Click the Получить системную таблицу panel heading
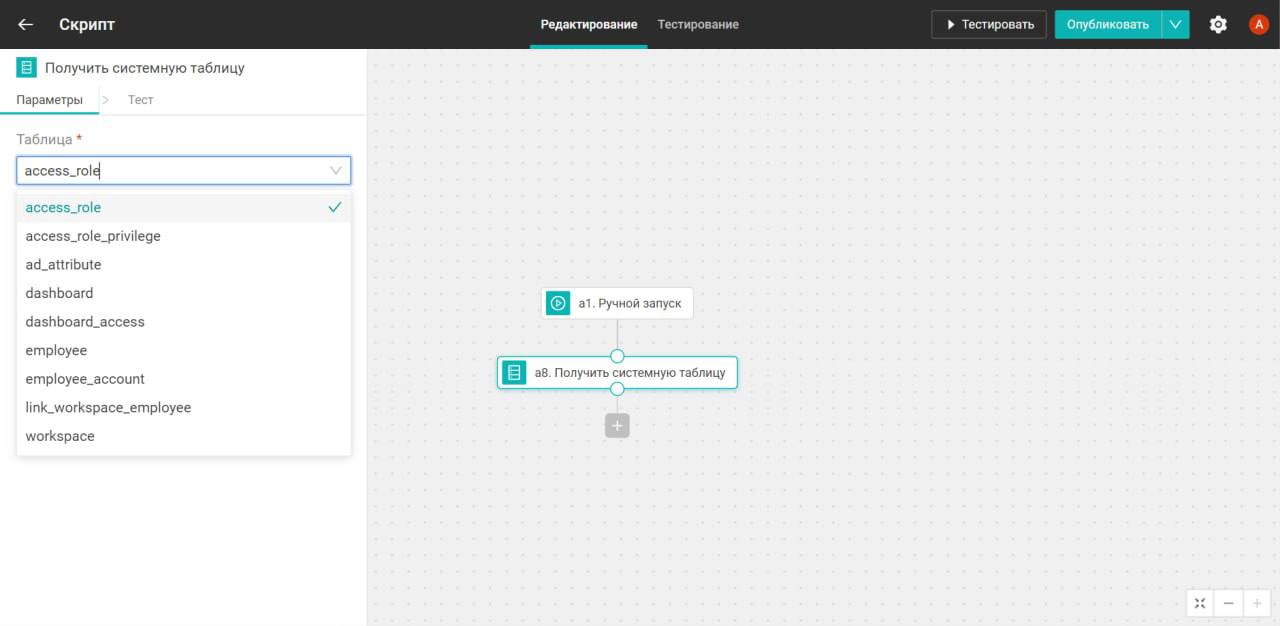The width and height of the screenshot is (1280, 626). [145, 68]
